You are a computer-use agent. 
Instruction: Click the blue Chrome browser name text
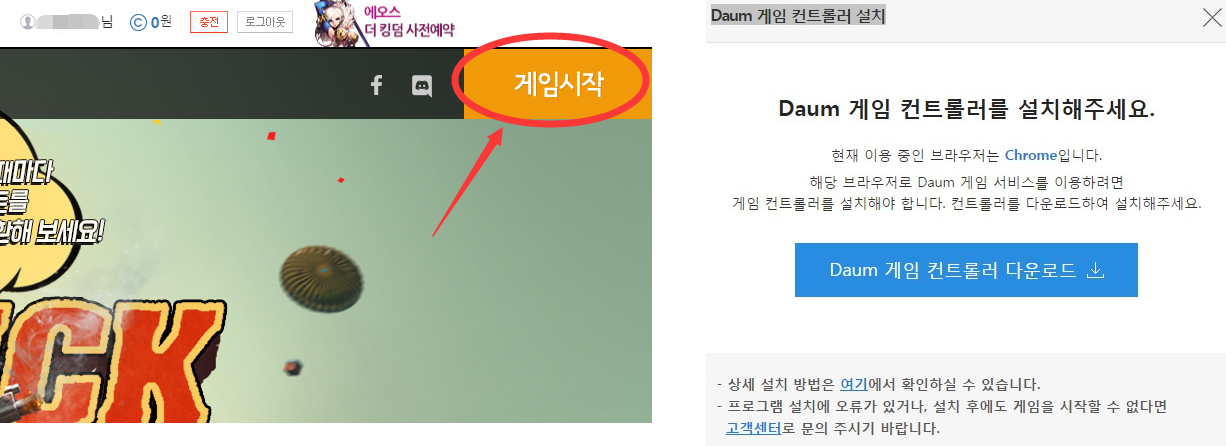coord(1031,155)
